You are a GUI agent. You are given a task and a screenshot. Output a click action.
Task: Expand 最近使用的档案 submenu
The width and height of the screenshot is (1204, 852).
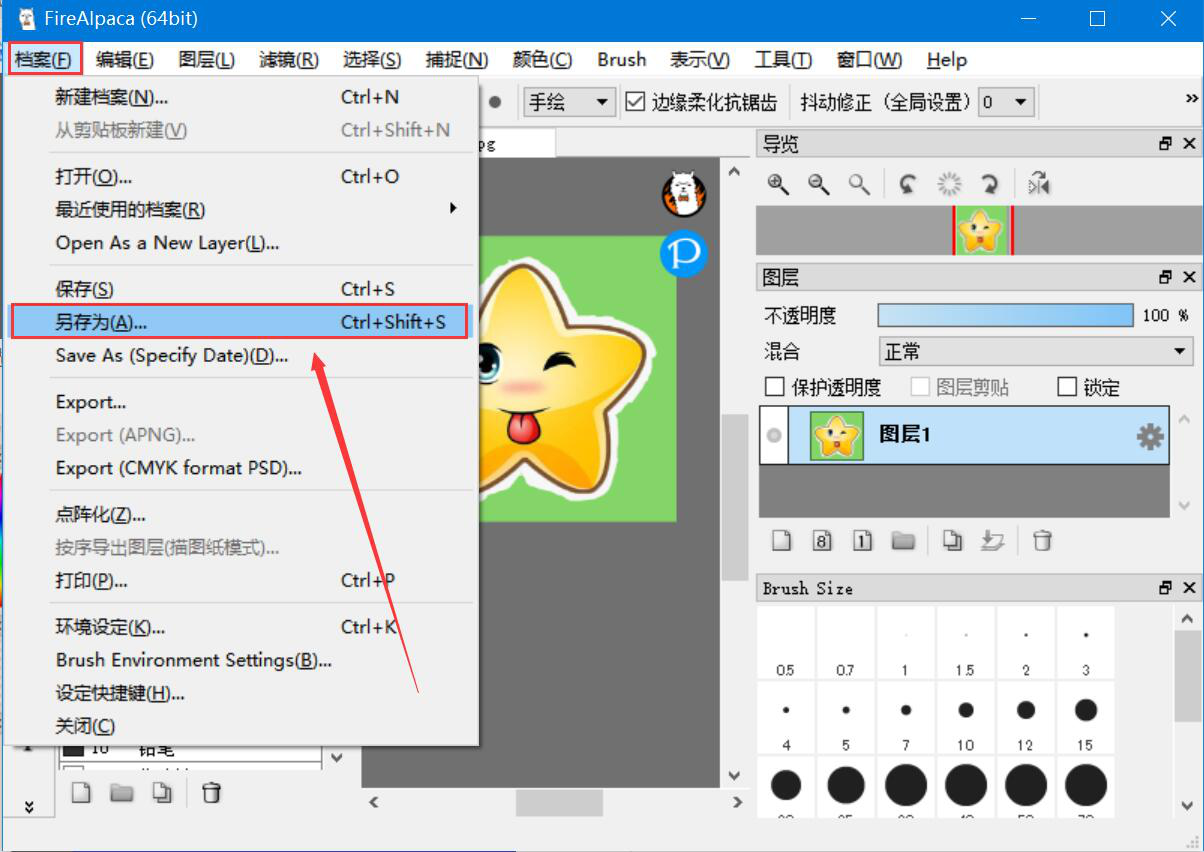click(x=241, y=209)
